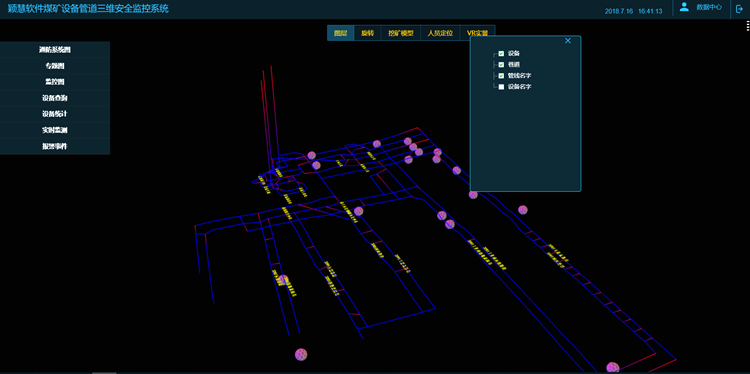Open 监控图 in the sidebar
Viewport: 750px width, 374px height.
point(55,82)
